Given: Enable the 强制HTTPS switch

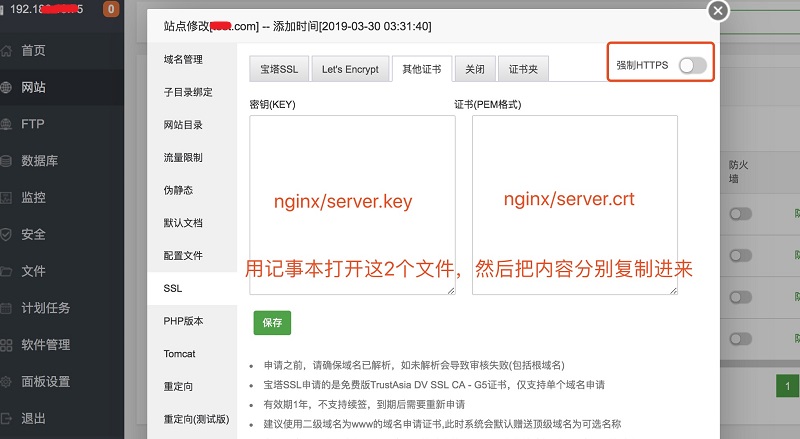Looking at the screenshot, I should pos(692,65).
